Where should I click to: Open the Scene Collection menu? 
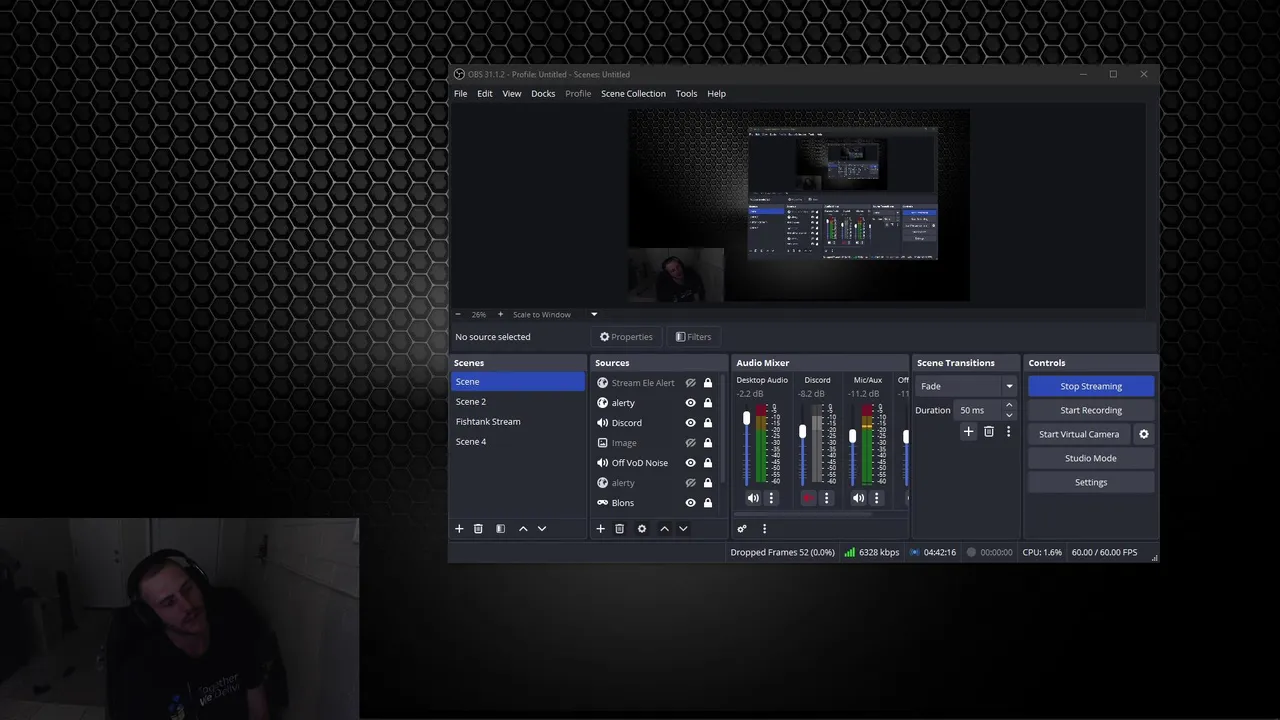click(x=633, y=93)
